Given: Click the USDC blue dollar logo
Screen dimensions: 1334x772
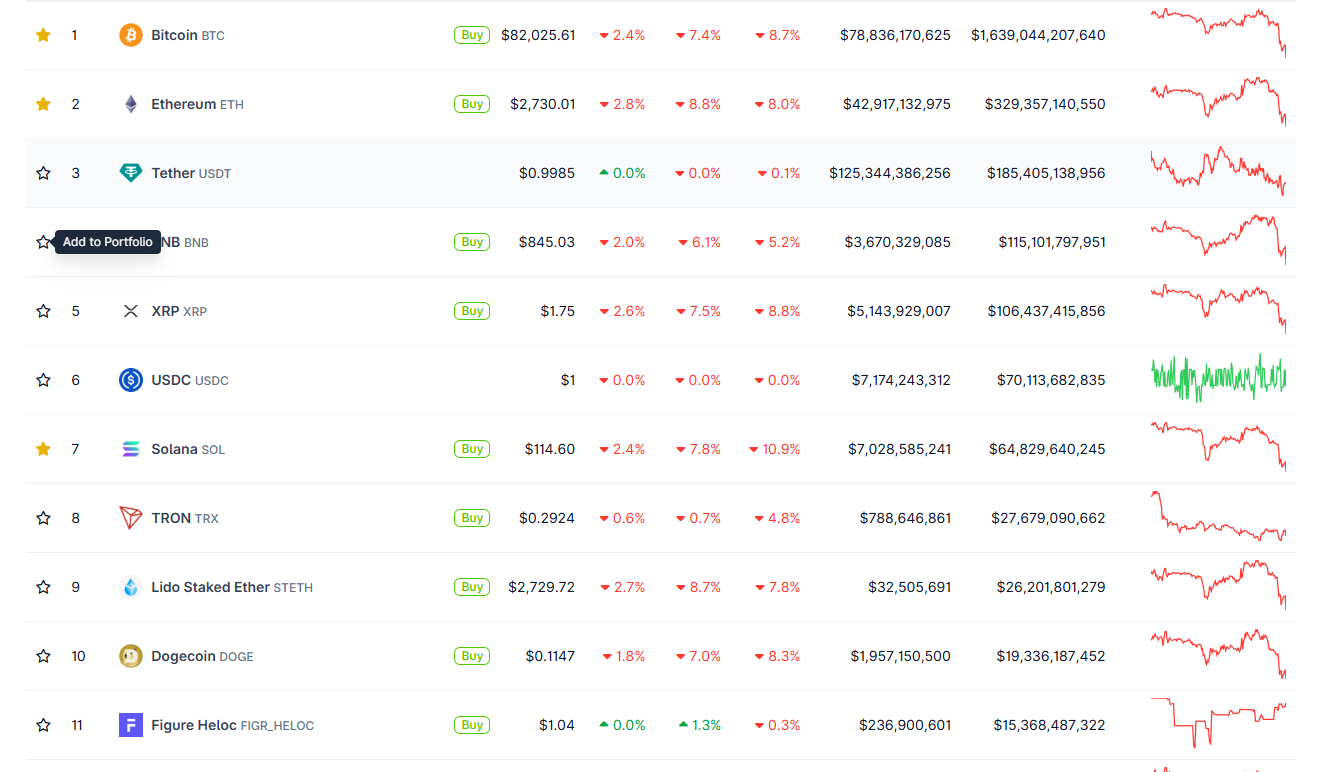Looking at the screenshot, I should coord(130,379).
